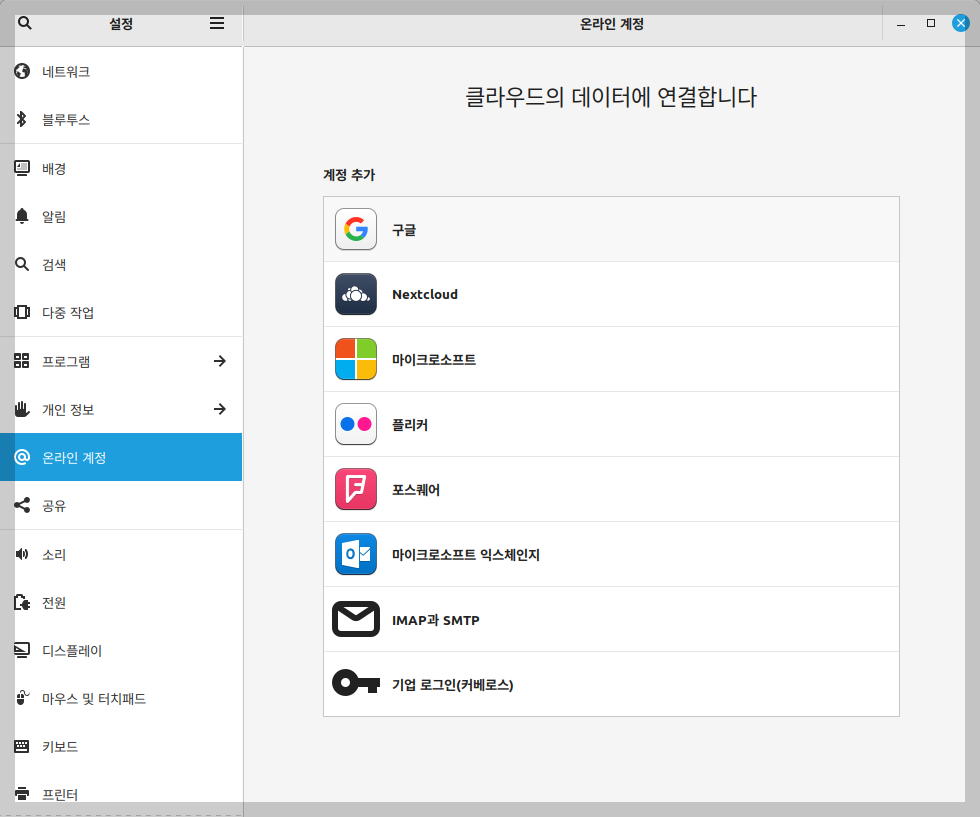
Task: Click the share icon beside 공유
Action: click(x=22, y=505)
